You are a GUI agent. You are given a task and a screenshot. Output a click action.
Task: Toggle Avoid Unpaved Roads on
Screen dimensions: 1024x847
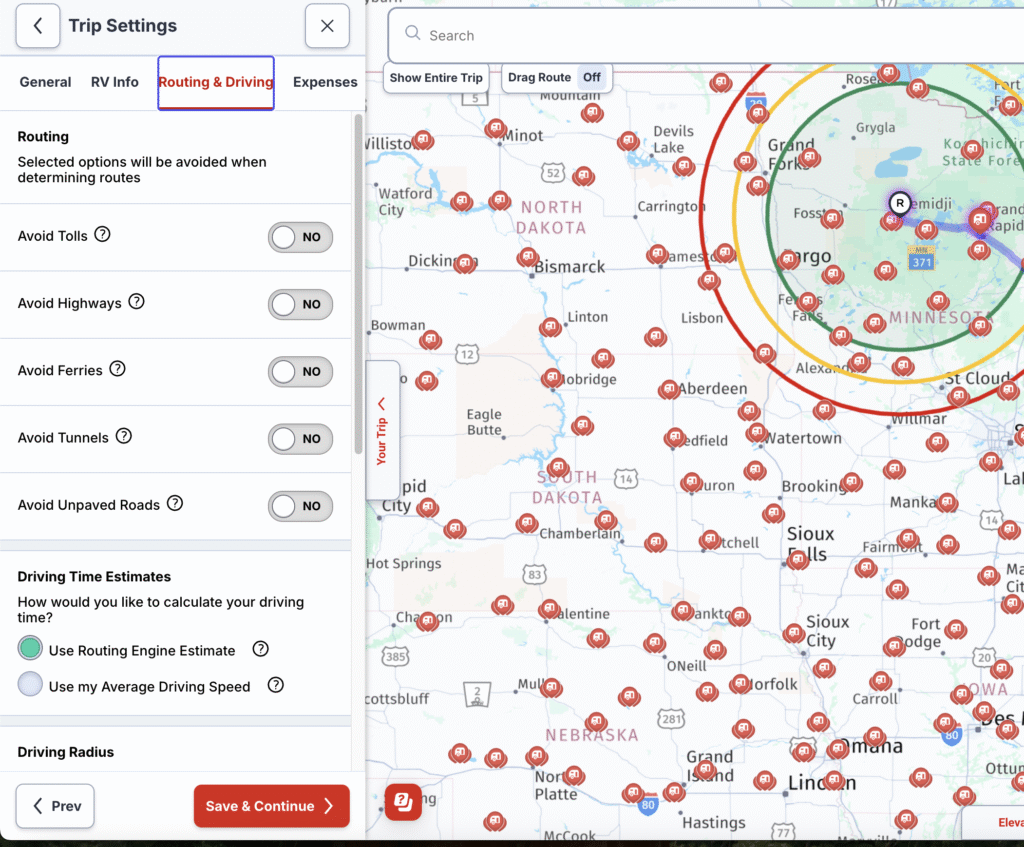tap(300, 506)
